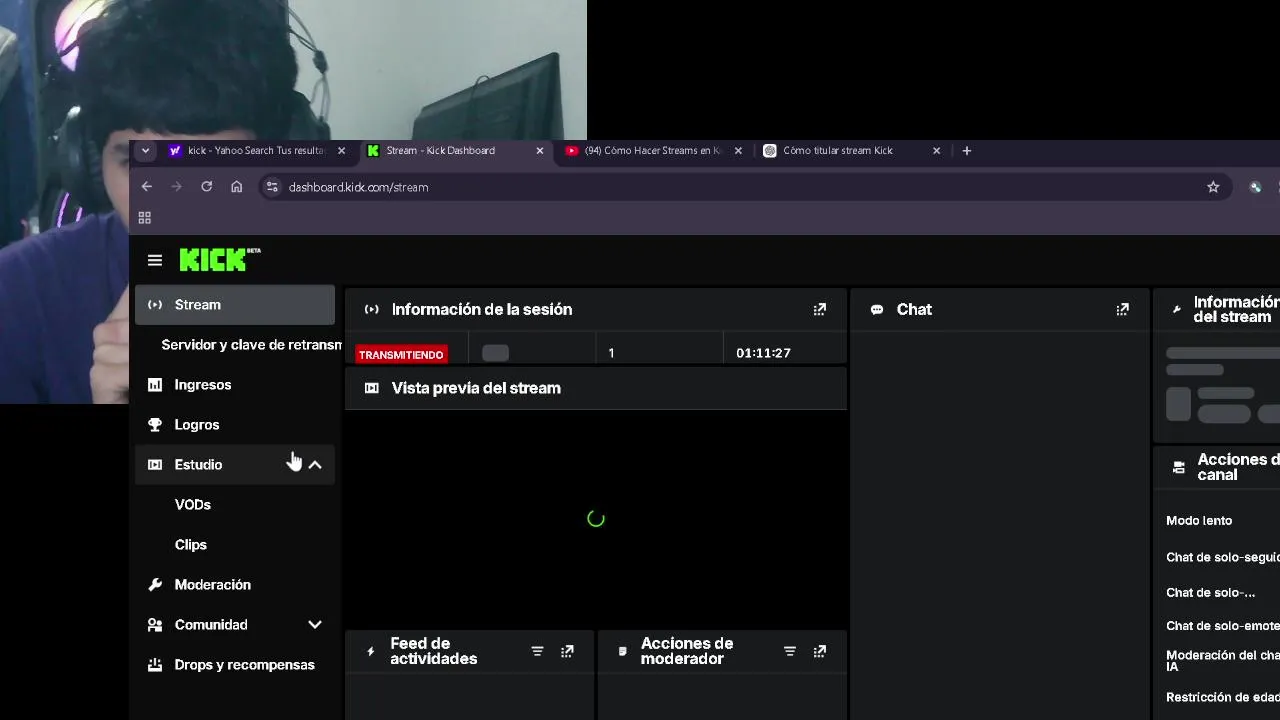Pop out the Acciones de moderador panel

tap(820, 651)
